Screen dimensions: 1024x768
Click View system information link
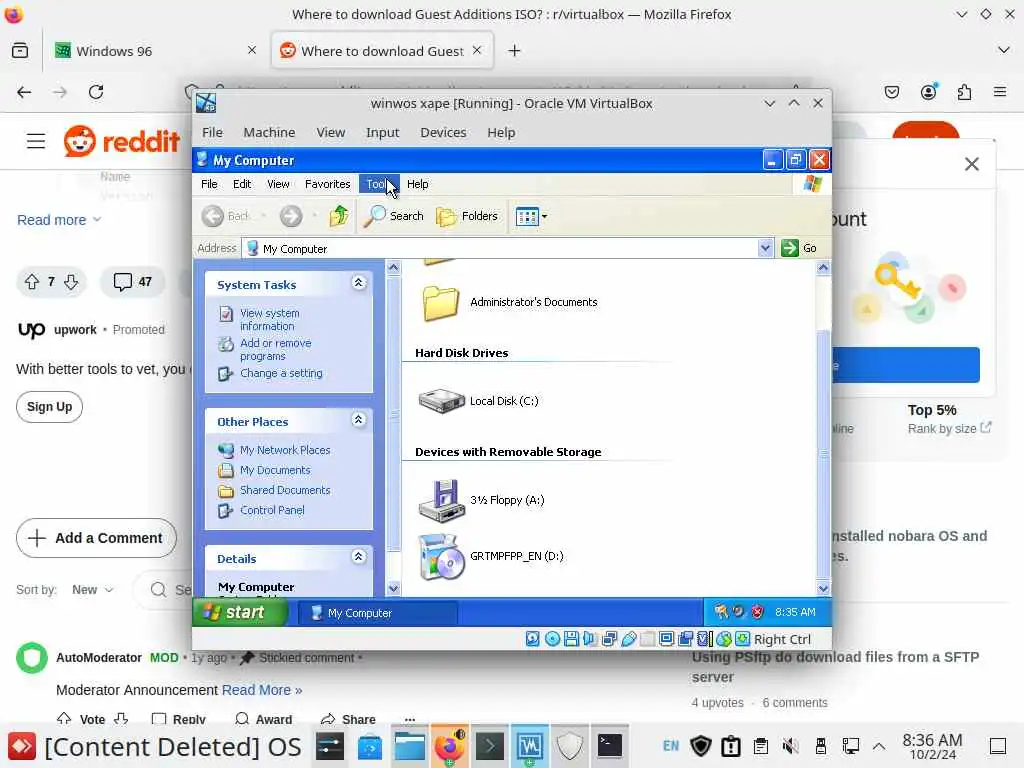[x=270, y=319]
